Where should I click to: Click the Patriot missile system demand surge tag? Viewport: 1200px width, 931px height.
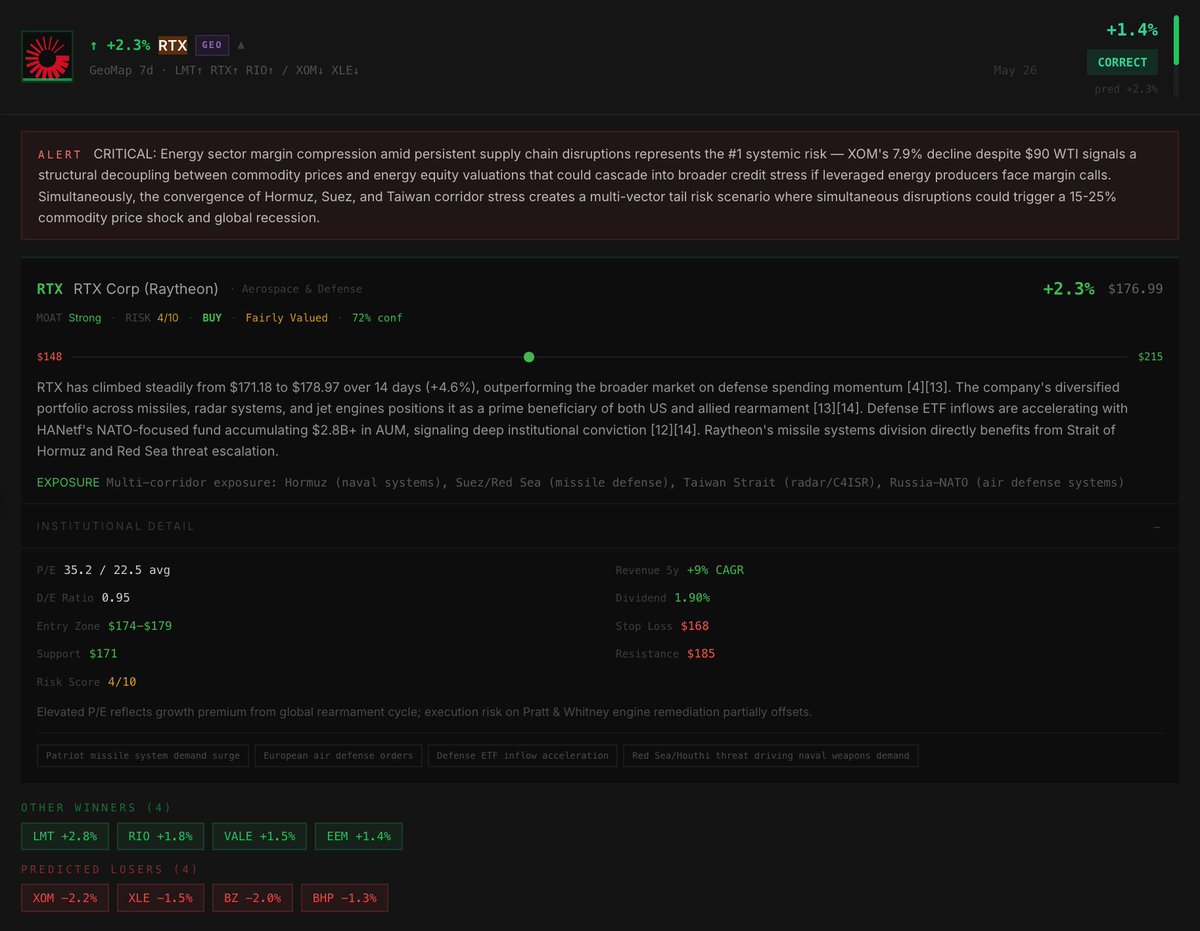point(143,756)
